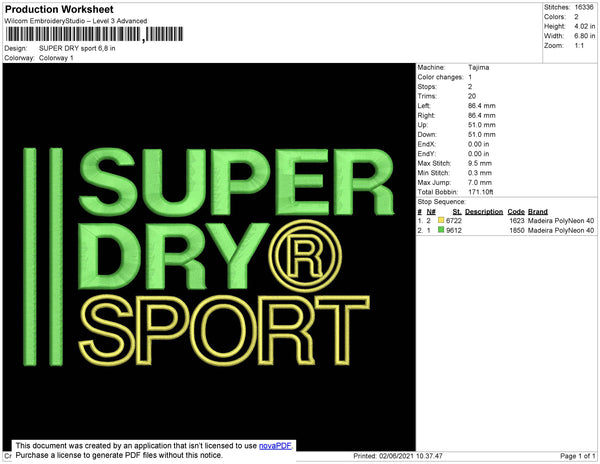Click the Trims value 20
The height and width of the screenshot is (464, 600).
click(x=472, y=96)
